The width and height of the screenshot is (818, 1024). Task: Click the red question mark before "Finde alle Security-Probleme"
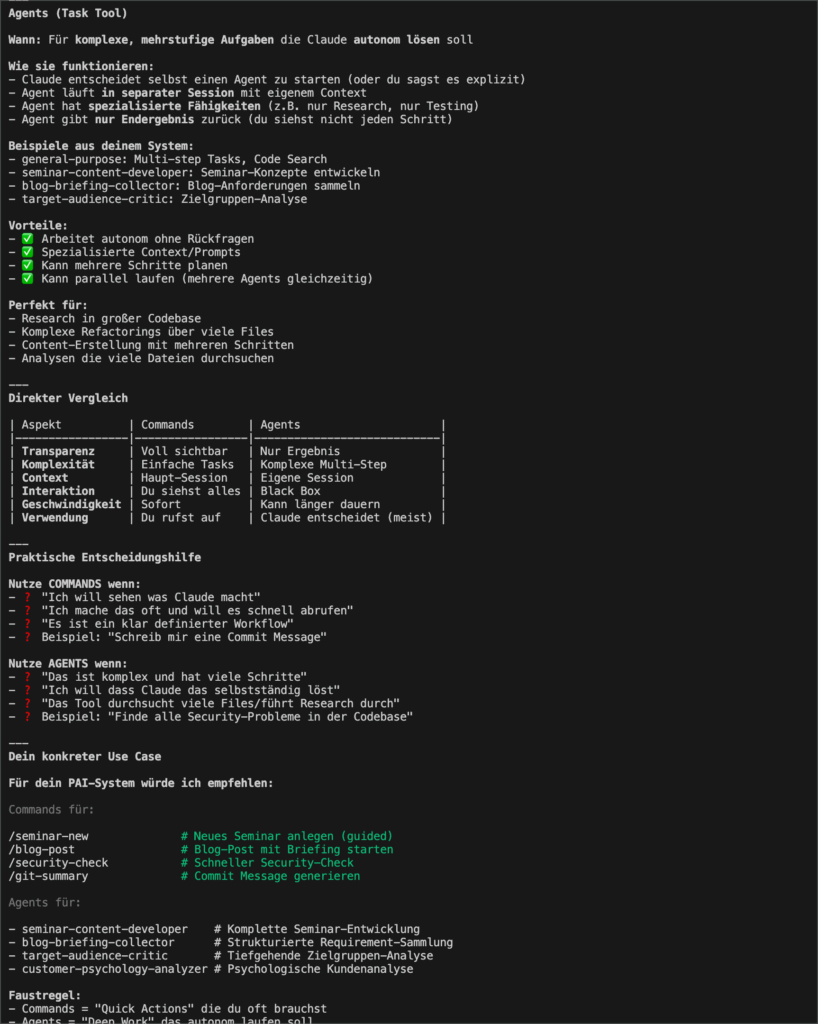tap(28, 717)
